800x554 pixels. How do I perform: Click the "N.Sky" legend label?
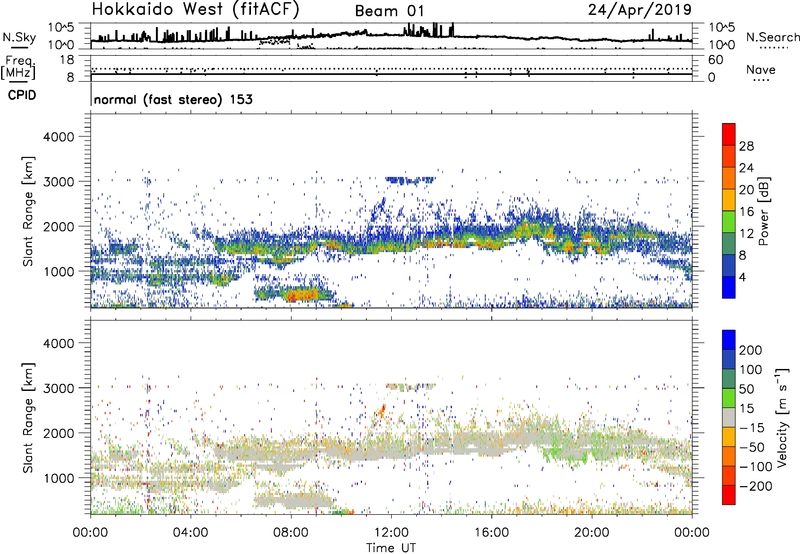point(19,37)
